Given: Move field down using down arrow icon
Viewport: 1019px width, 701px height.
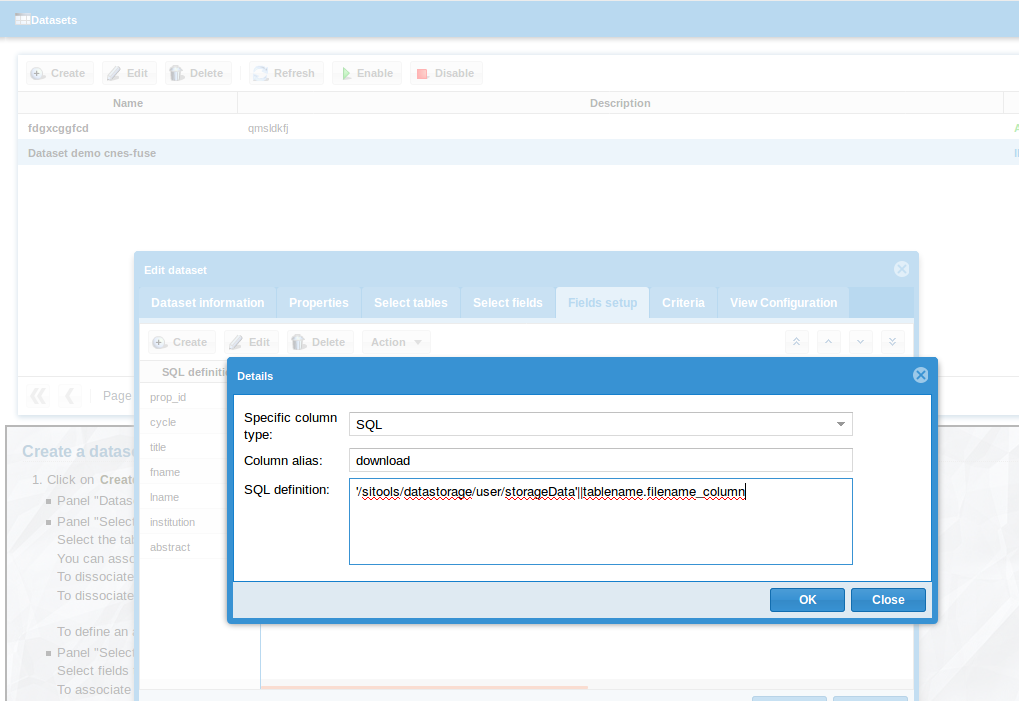Looking at the screenshot, I should coord(861,341).
